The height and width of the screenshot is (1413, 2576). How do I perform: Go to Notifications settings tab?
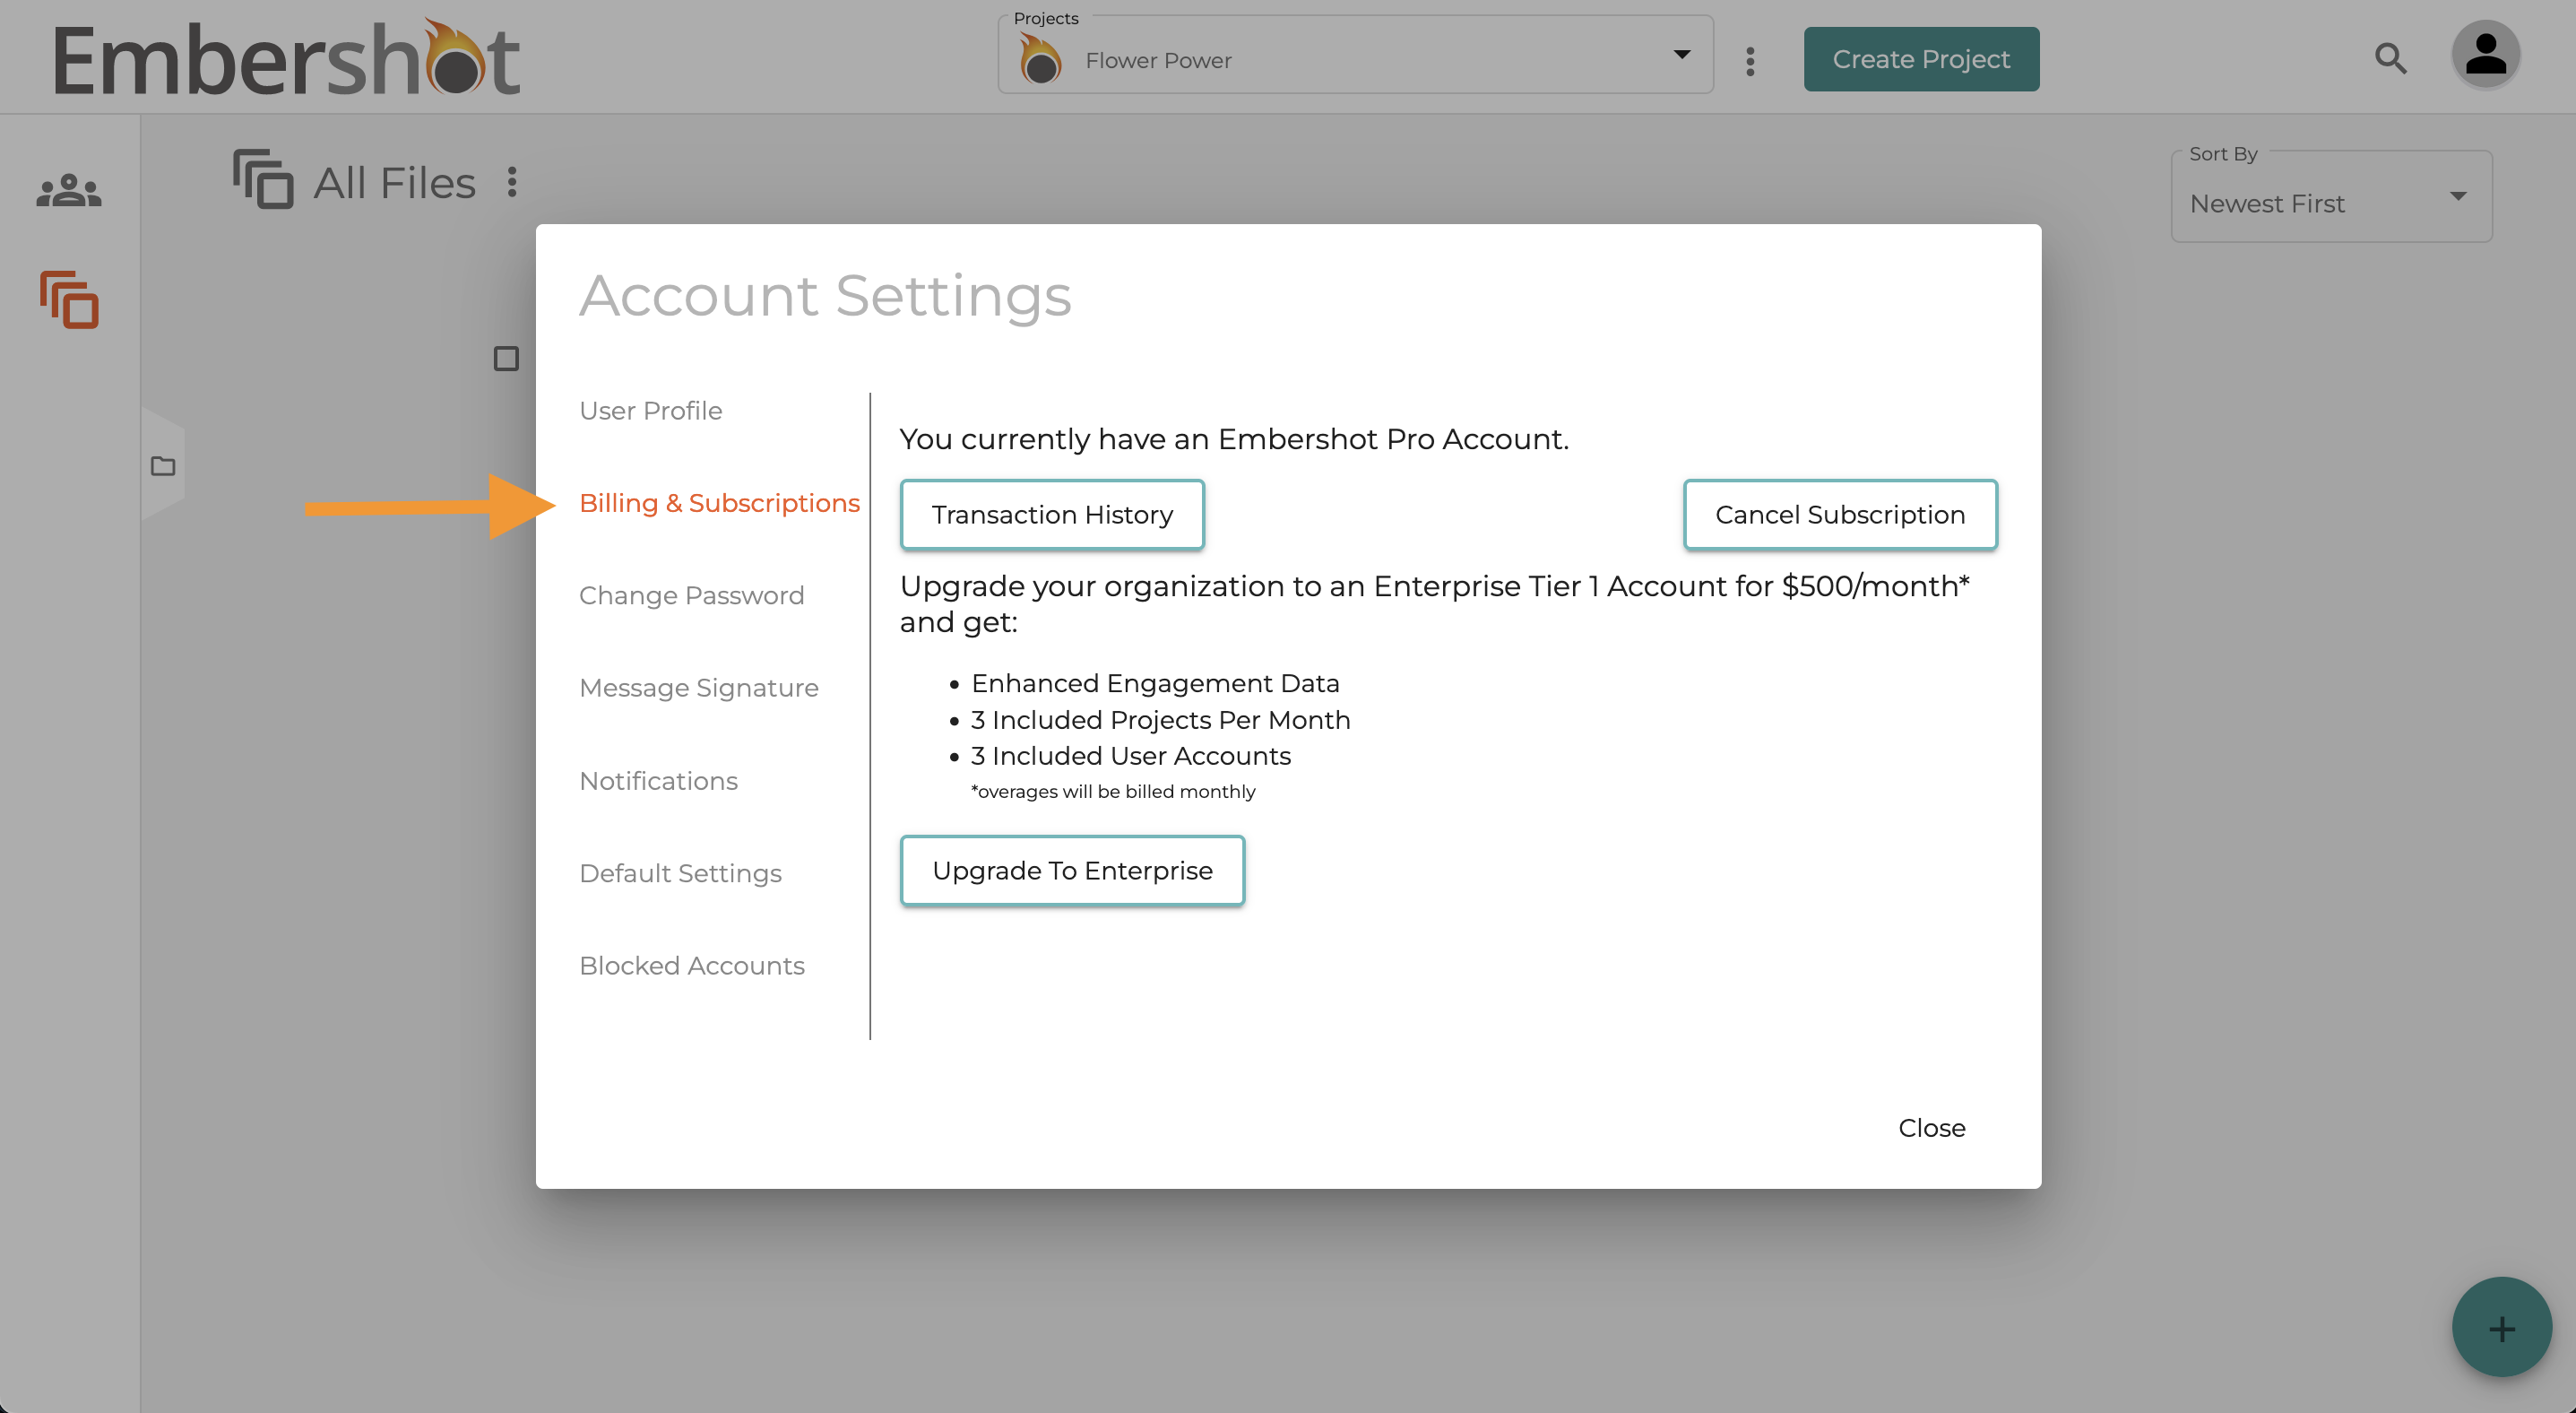tap(658, 781)
